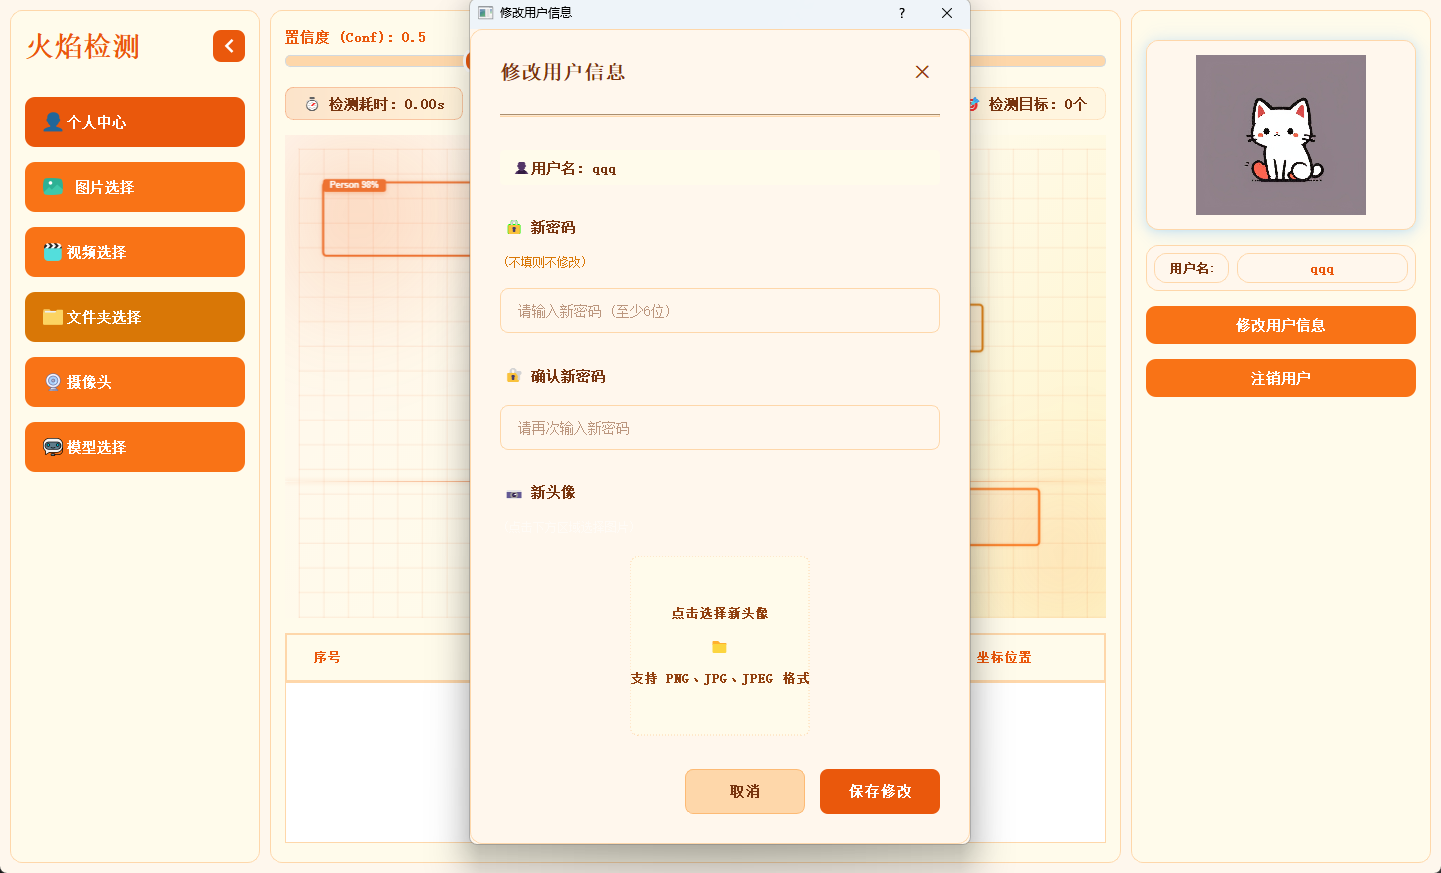Click the '?' help button in dialog title bar

tap(902, 13)
